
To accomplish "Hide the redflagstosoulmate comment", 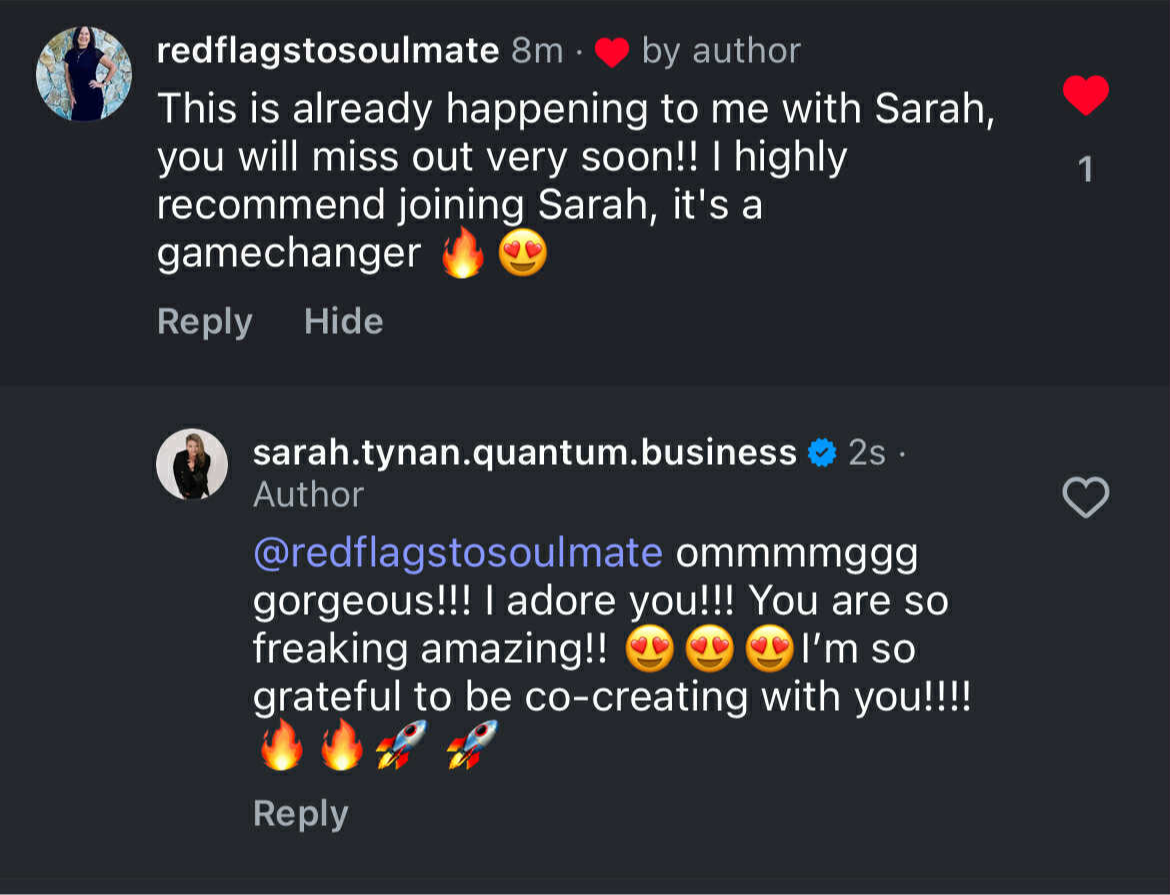I will click(x=343, y=322).
